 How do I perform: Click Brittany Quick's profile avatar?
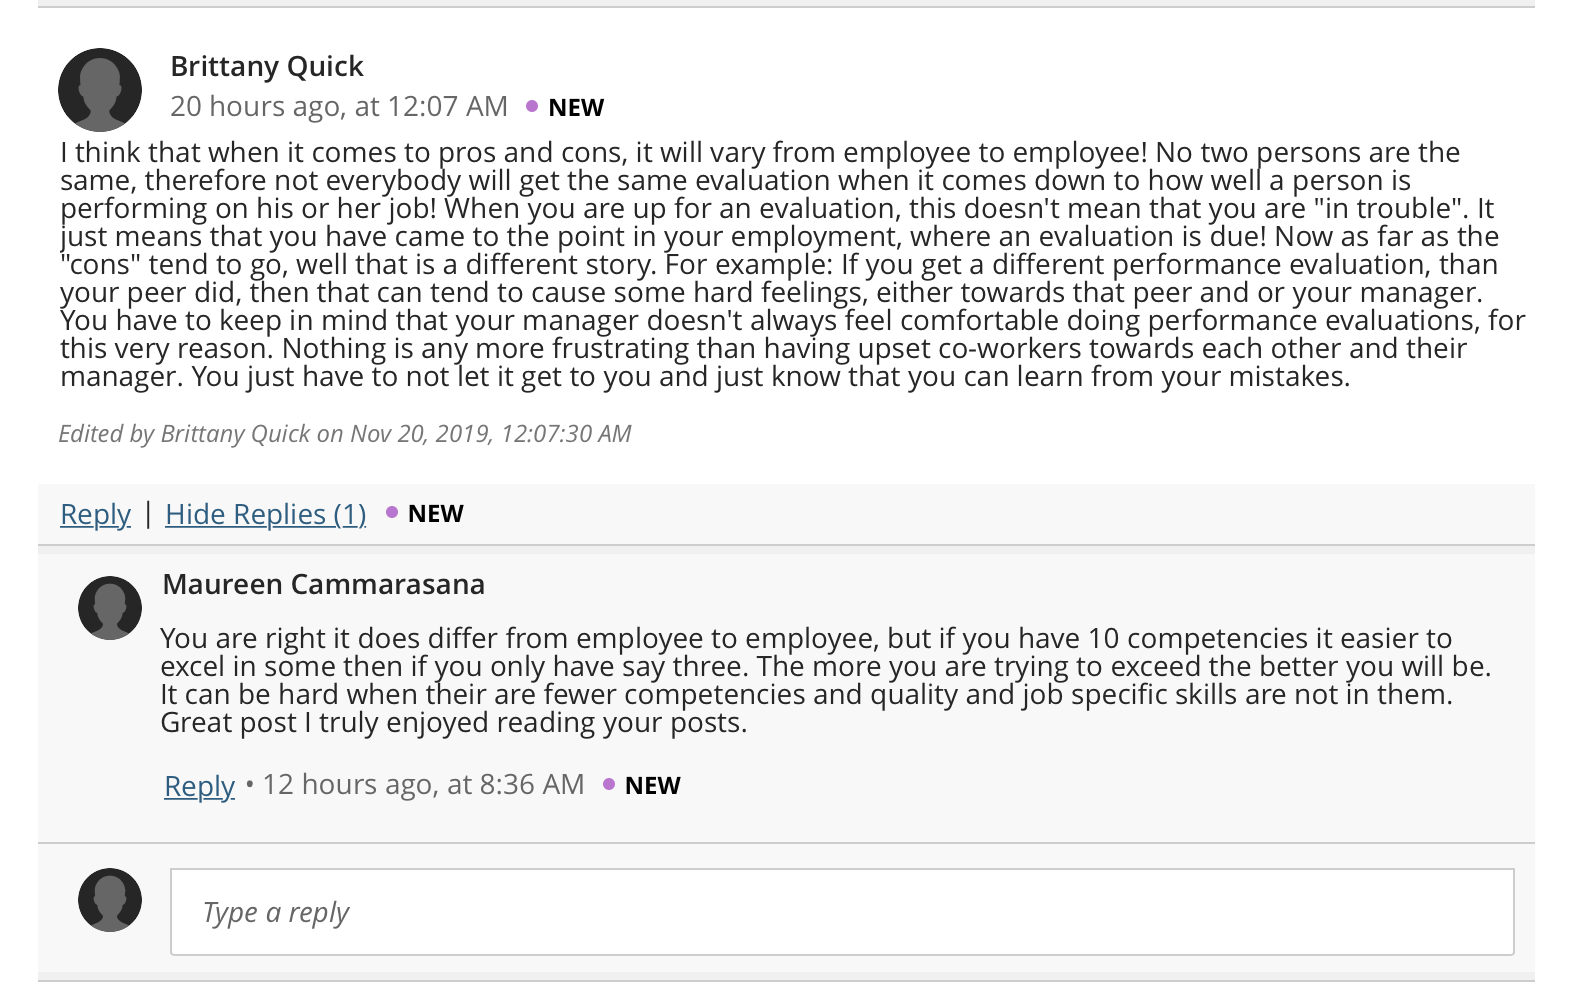click(x=100, y=90)
